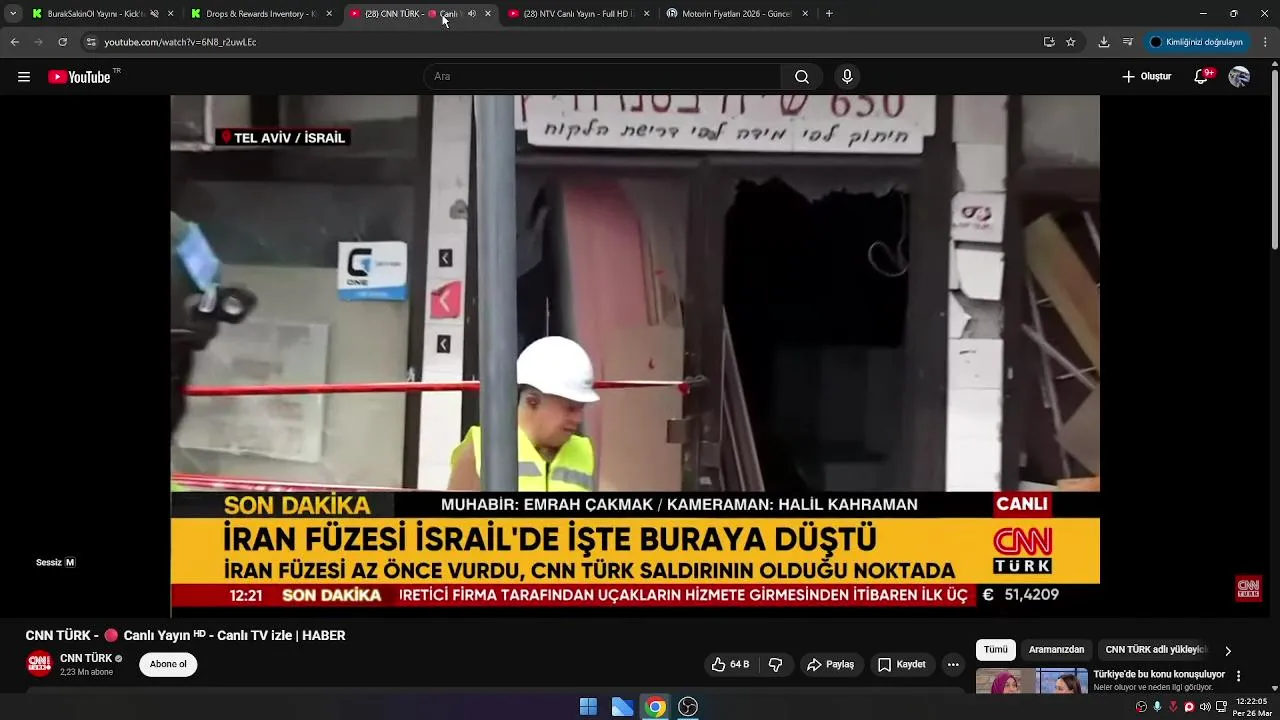Click the CNN TÜRK channel watermark on video

[1248, 588]
